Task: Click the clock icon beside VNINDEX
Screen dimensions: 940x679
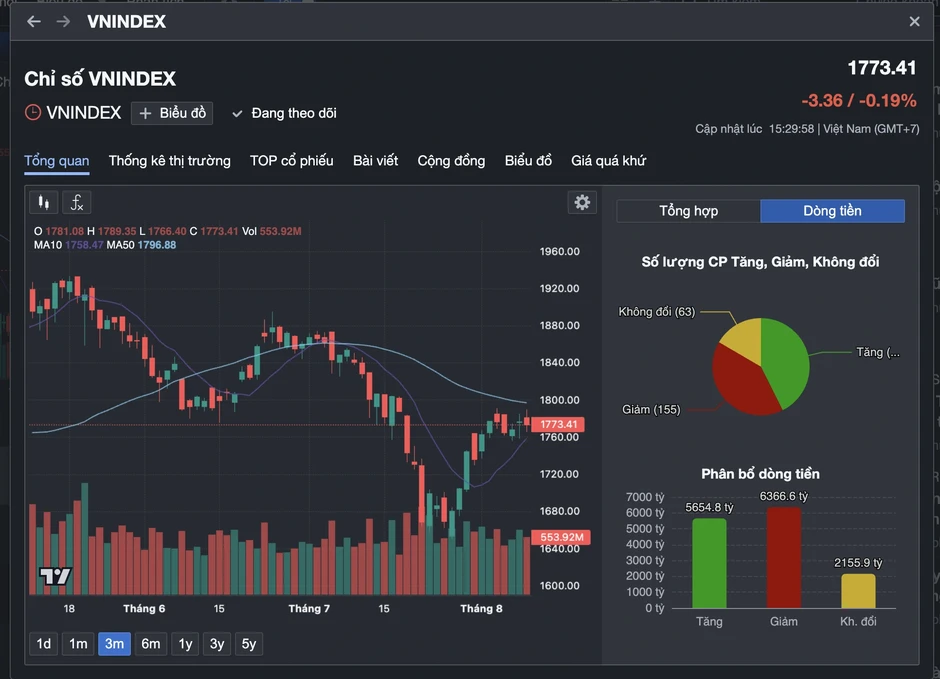Action: pyautogui.click(x=33, y=113)
